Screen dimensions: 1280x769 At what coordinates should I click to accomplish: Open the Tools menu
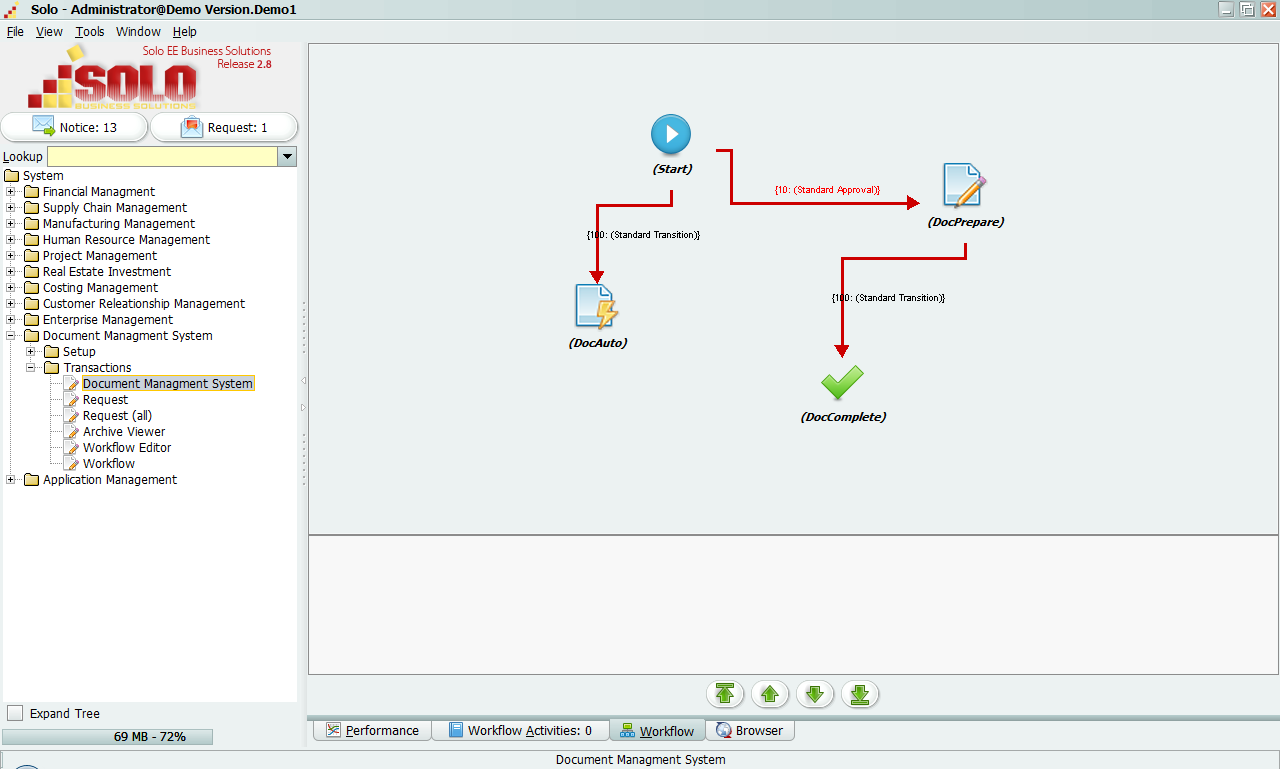pos(89,31)
